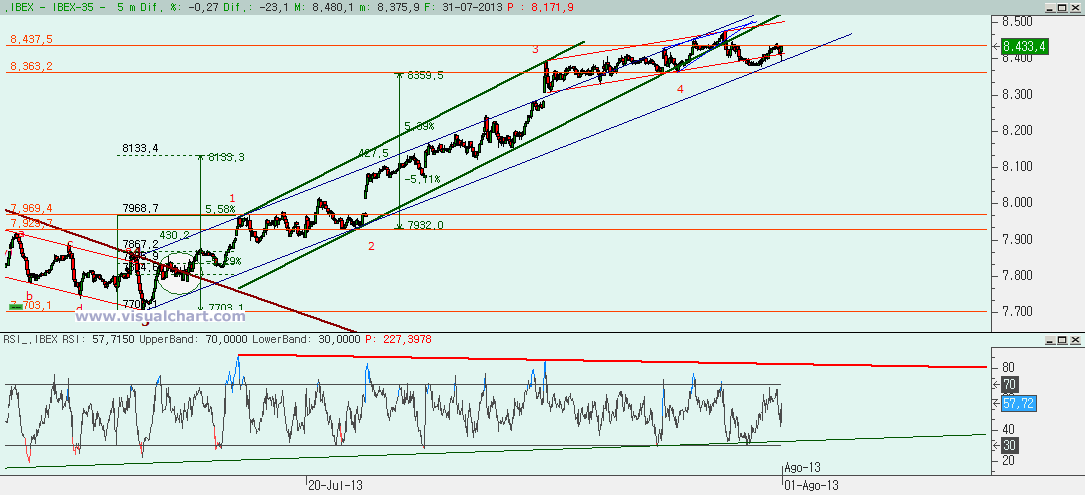Click the 8,363,2 horizontal level label
Screen dimensions: 1085x495
coord(30,66)
